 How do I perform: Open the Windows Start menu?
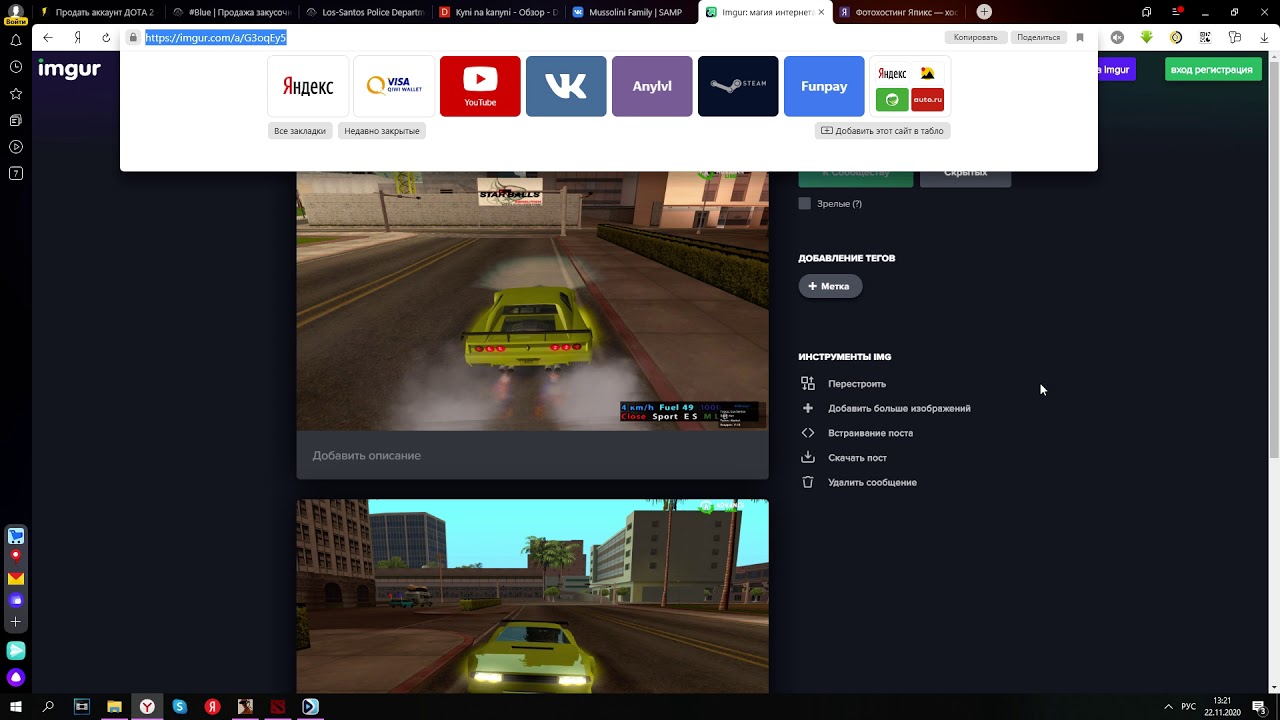[x=16, y=707]
